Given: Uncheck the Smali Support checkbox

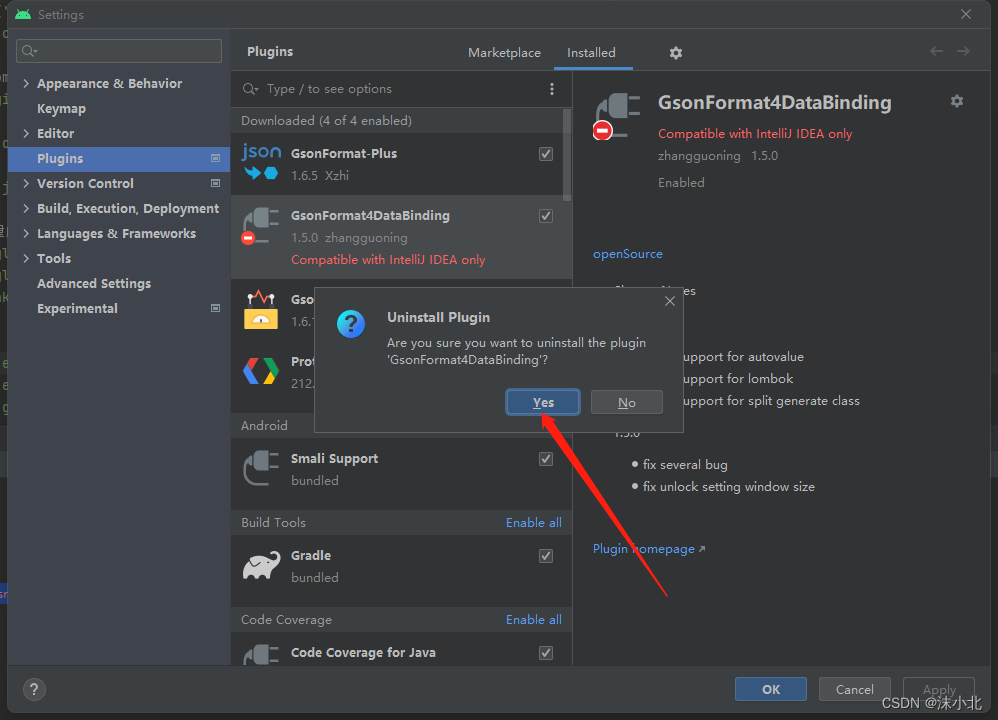Looking at the screenshot, I should click(545, 459).
